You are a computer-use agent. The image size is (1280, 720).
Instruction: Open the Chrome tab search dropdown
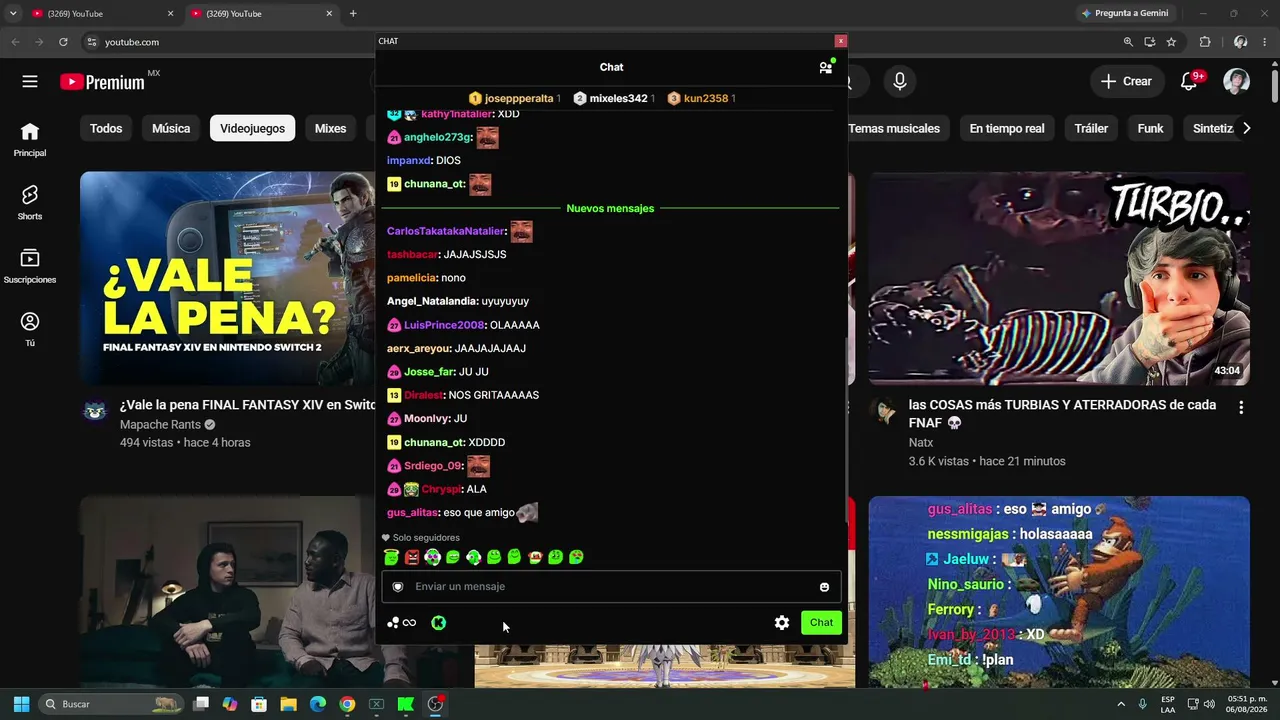coord(13,13)
